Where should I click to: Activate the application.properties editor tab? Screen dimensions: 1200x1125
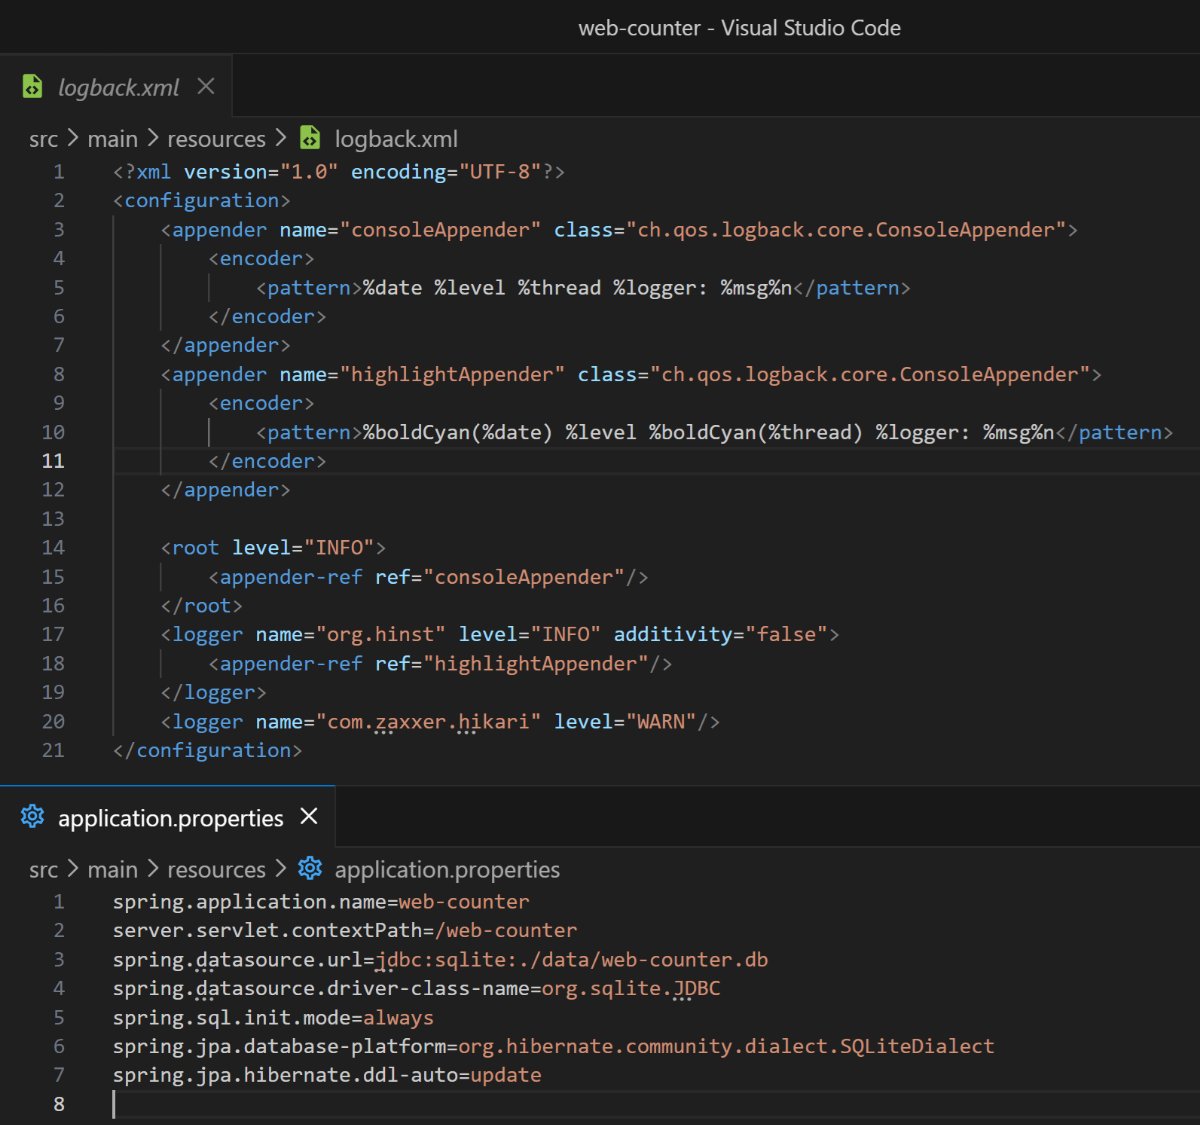tap(170, 818)
